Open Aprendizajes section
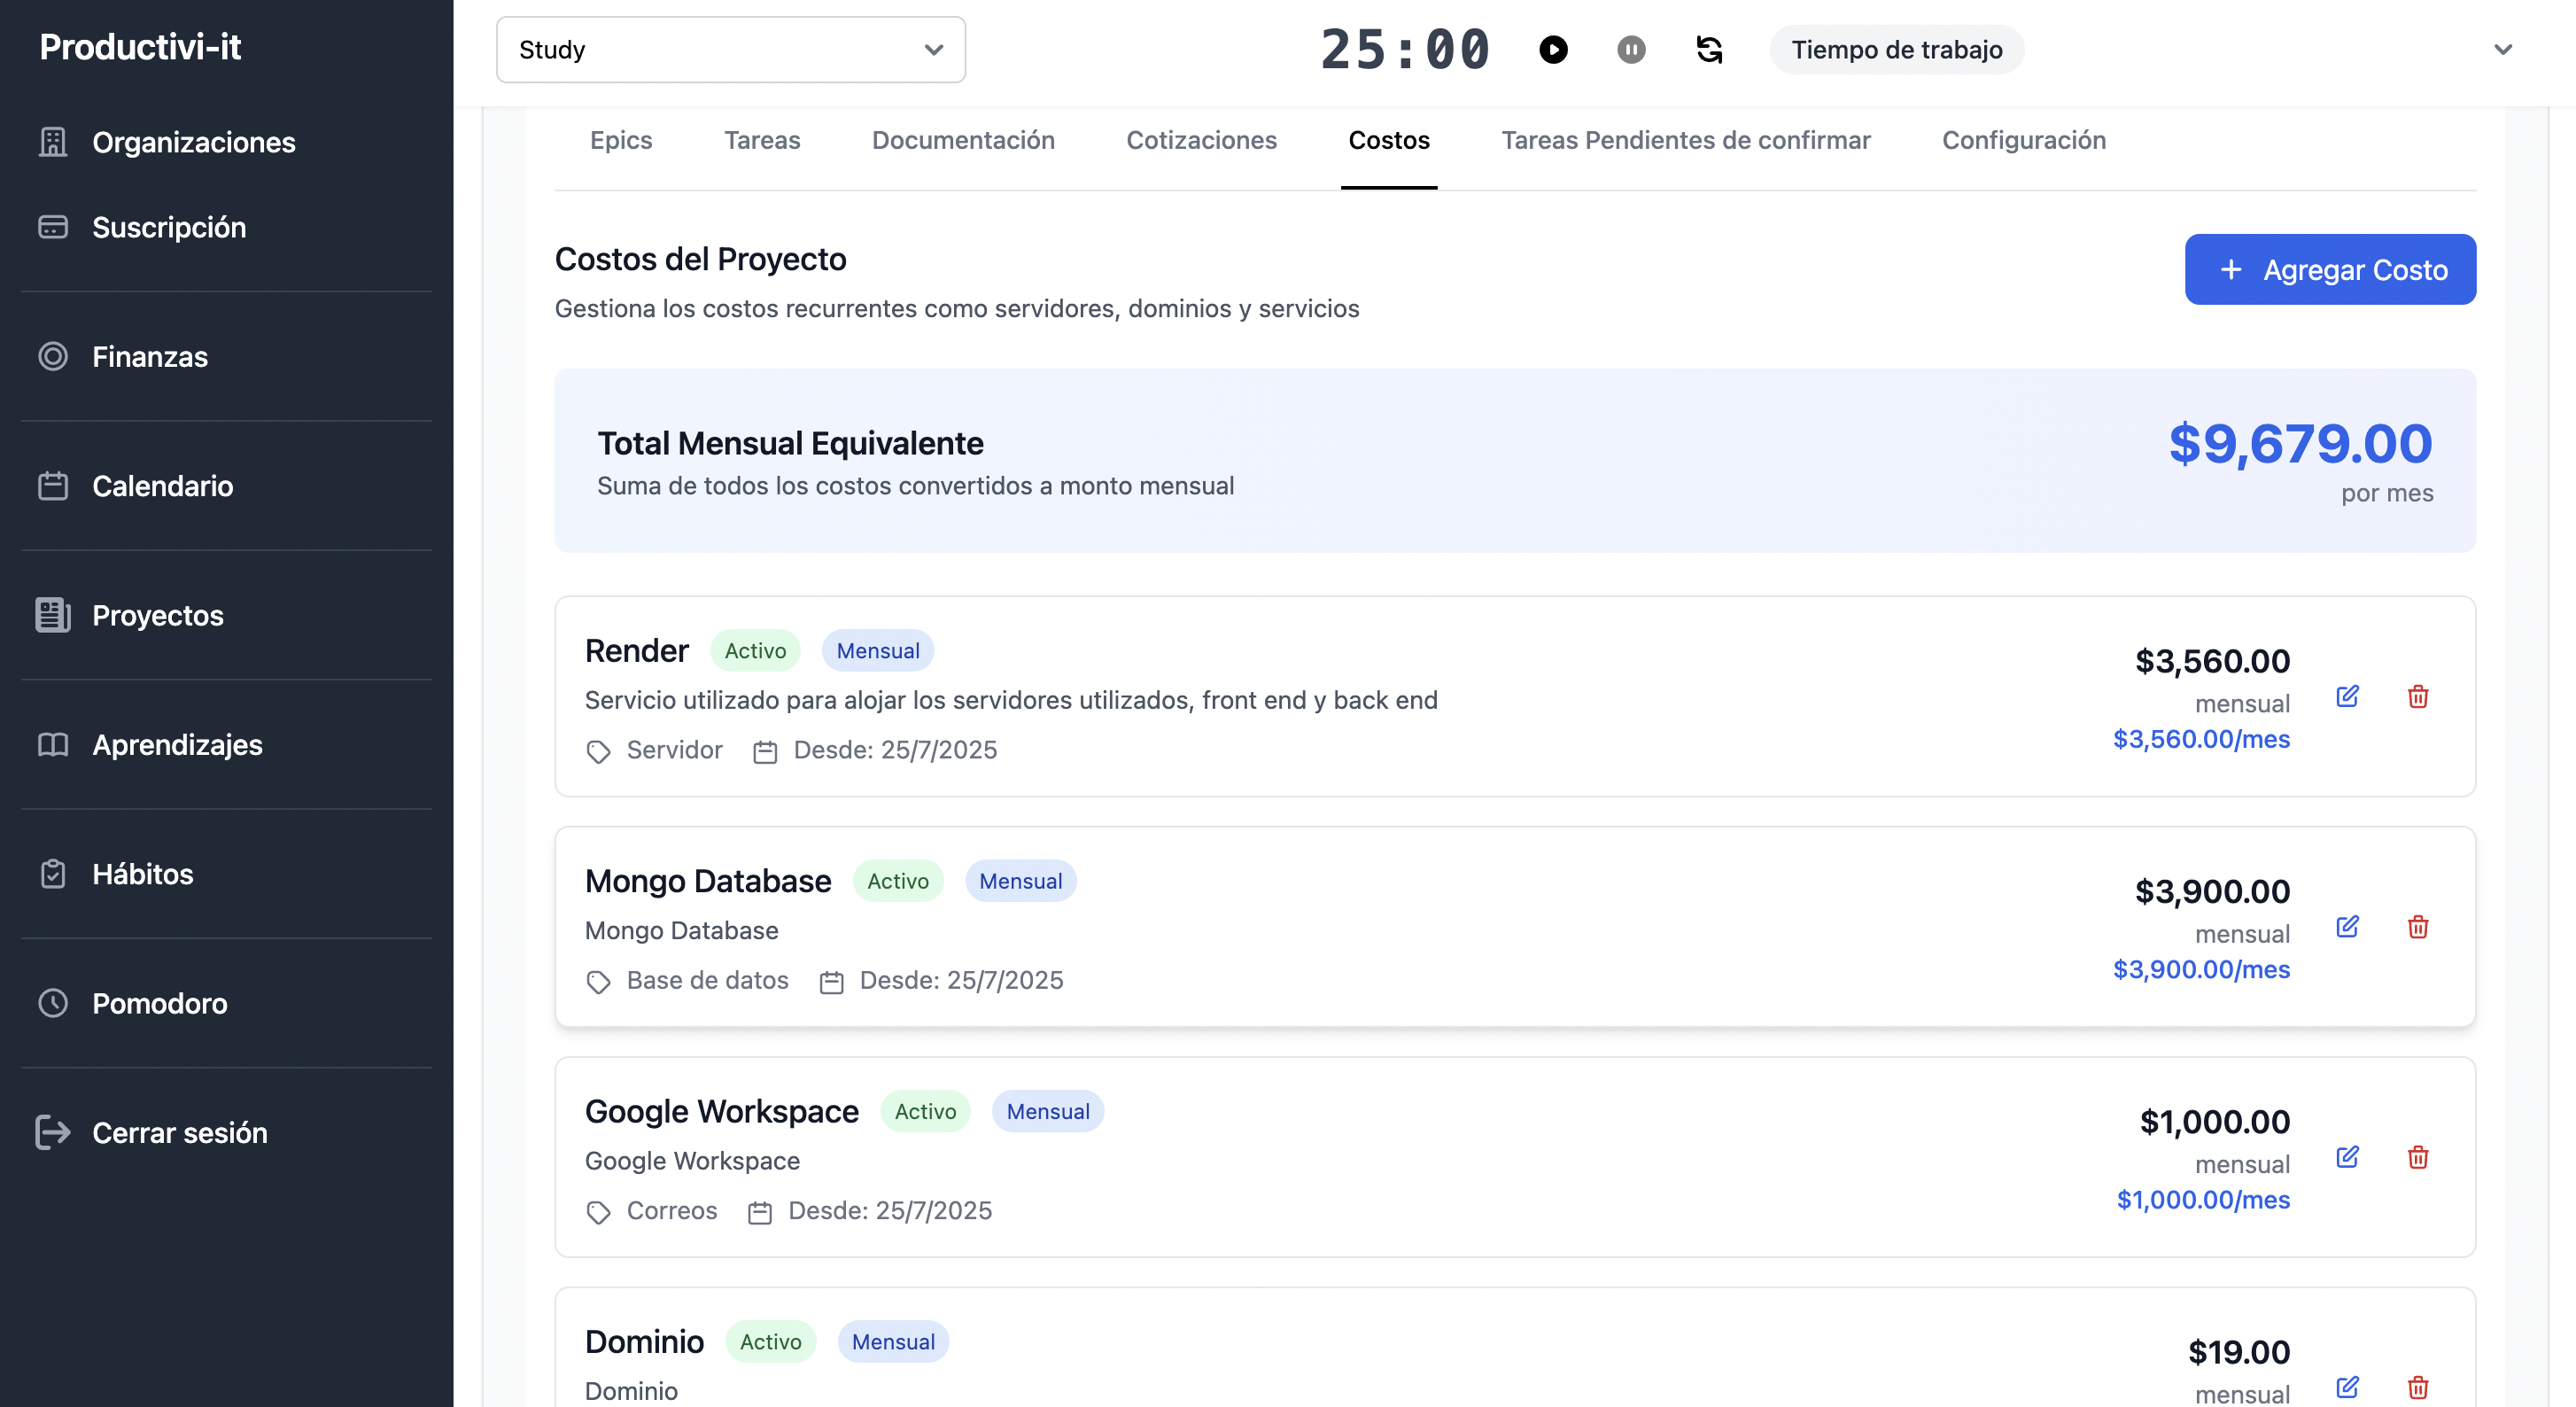Image resolution: width=2576 pixels, height=1407 pixels. (177, 744)
